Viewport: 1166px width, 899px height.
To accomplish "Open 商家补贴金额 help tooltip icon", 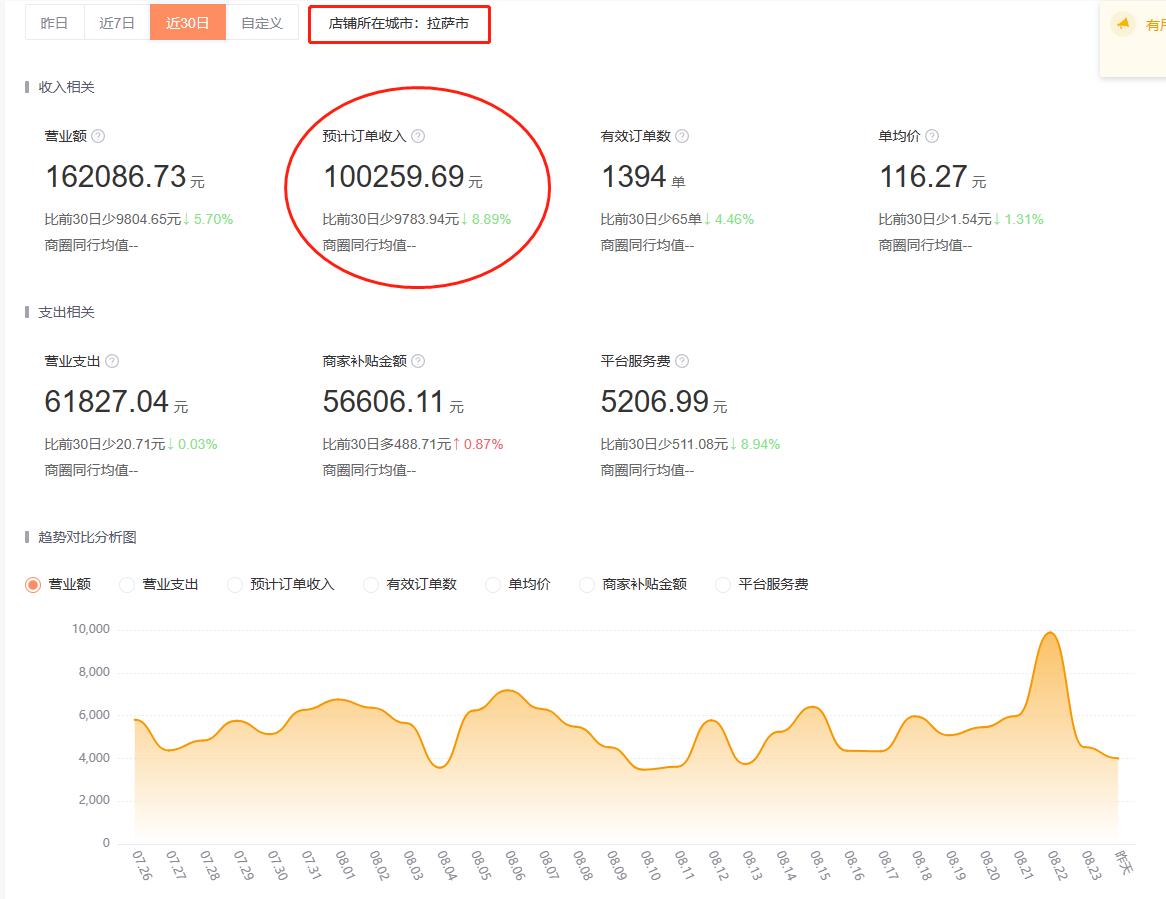I will point(418,361).
